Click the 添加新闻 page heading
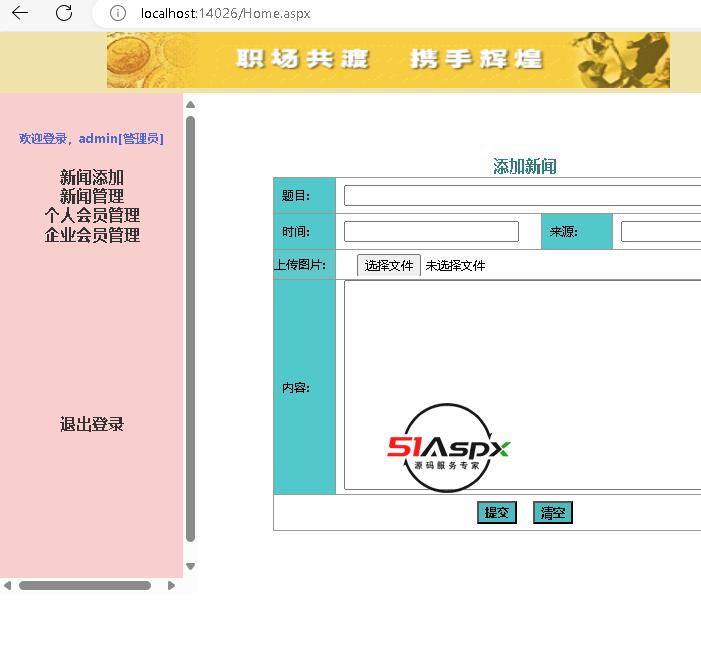This screenshot has height=645, width=701. click(525, 166)
